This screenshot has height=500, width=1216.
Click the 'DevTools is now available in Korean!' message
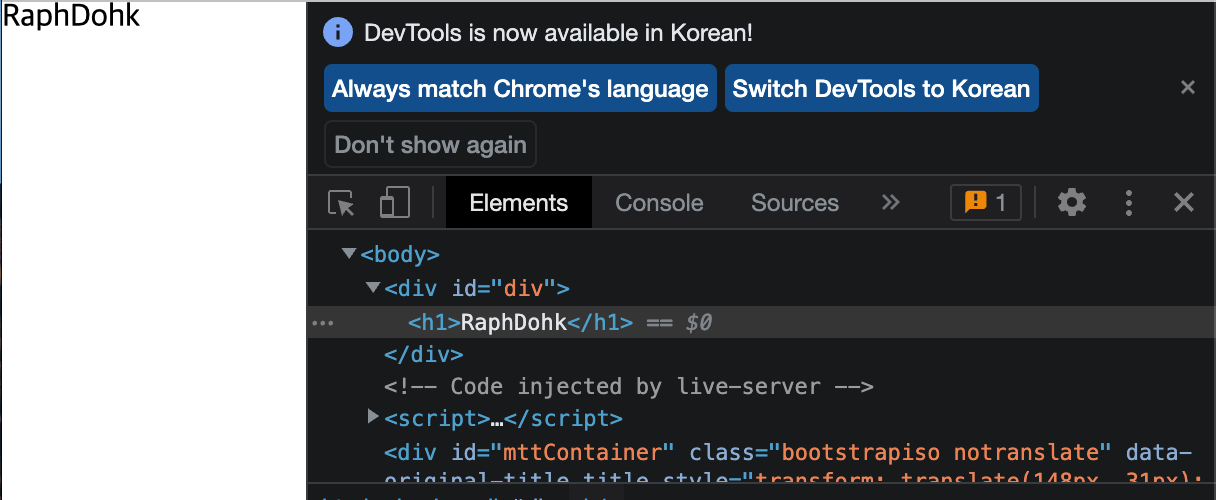(x=558, y=33)
